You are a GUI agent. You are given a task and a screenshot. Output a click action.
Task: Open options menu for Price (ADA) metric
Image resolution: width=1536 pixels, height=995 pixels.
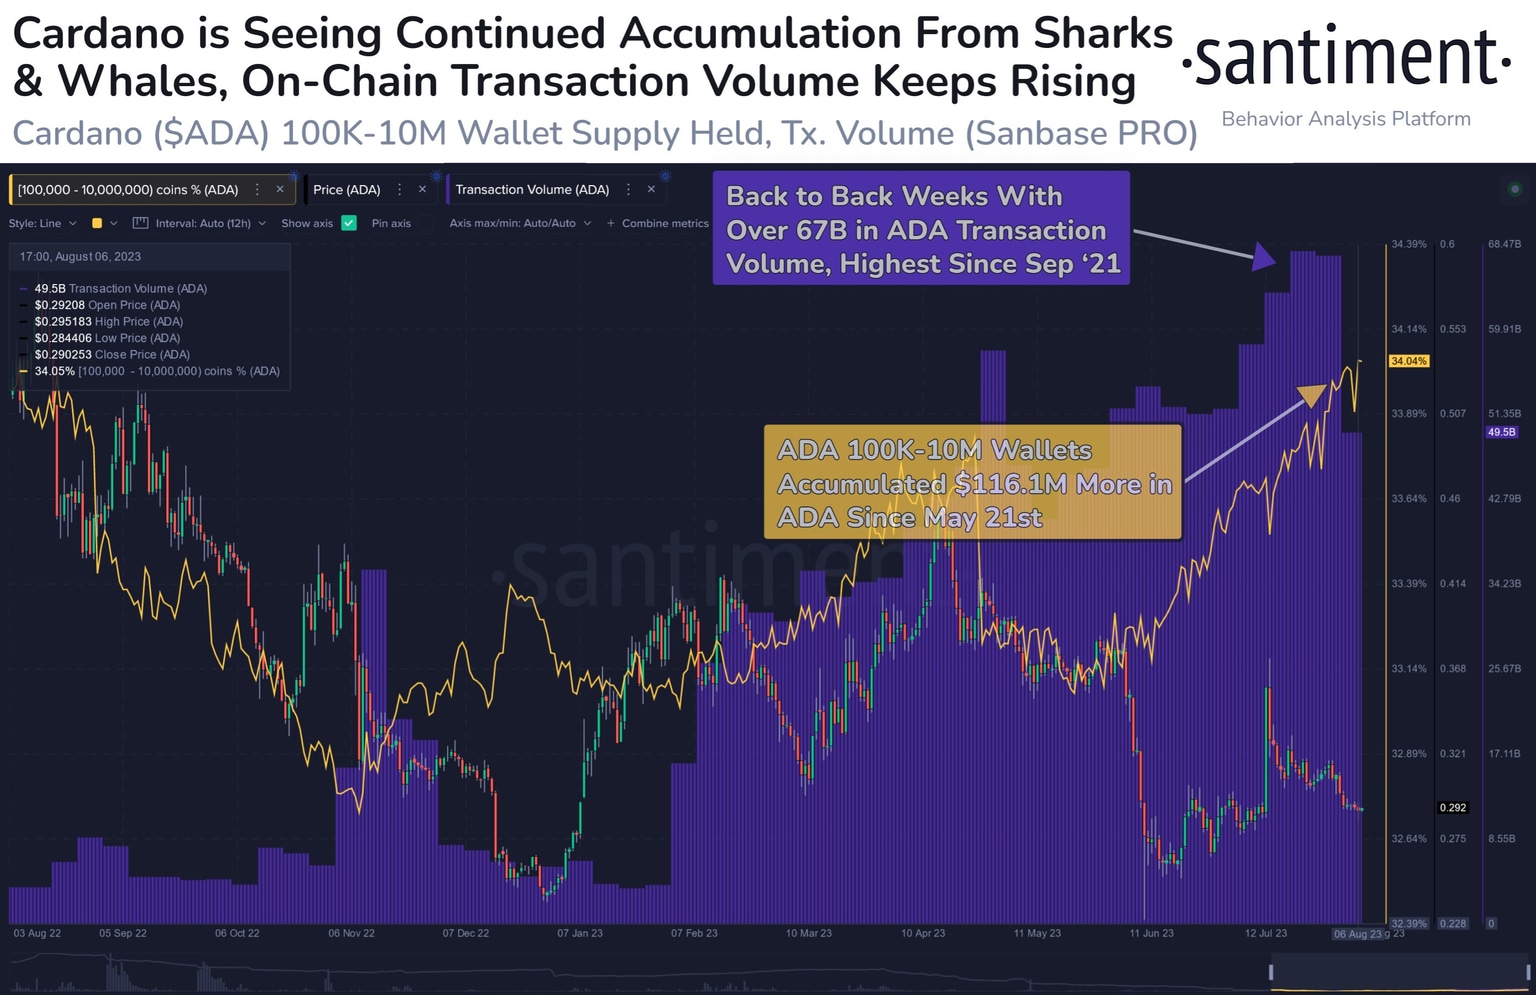(x=399, y=189)
